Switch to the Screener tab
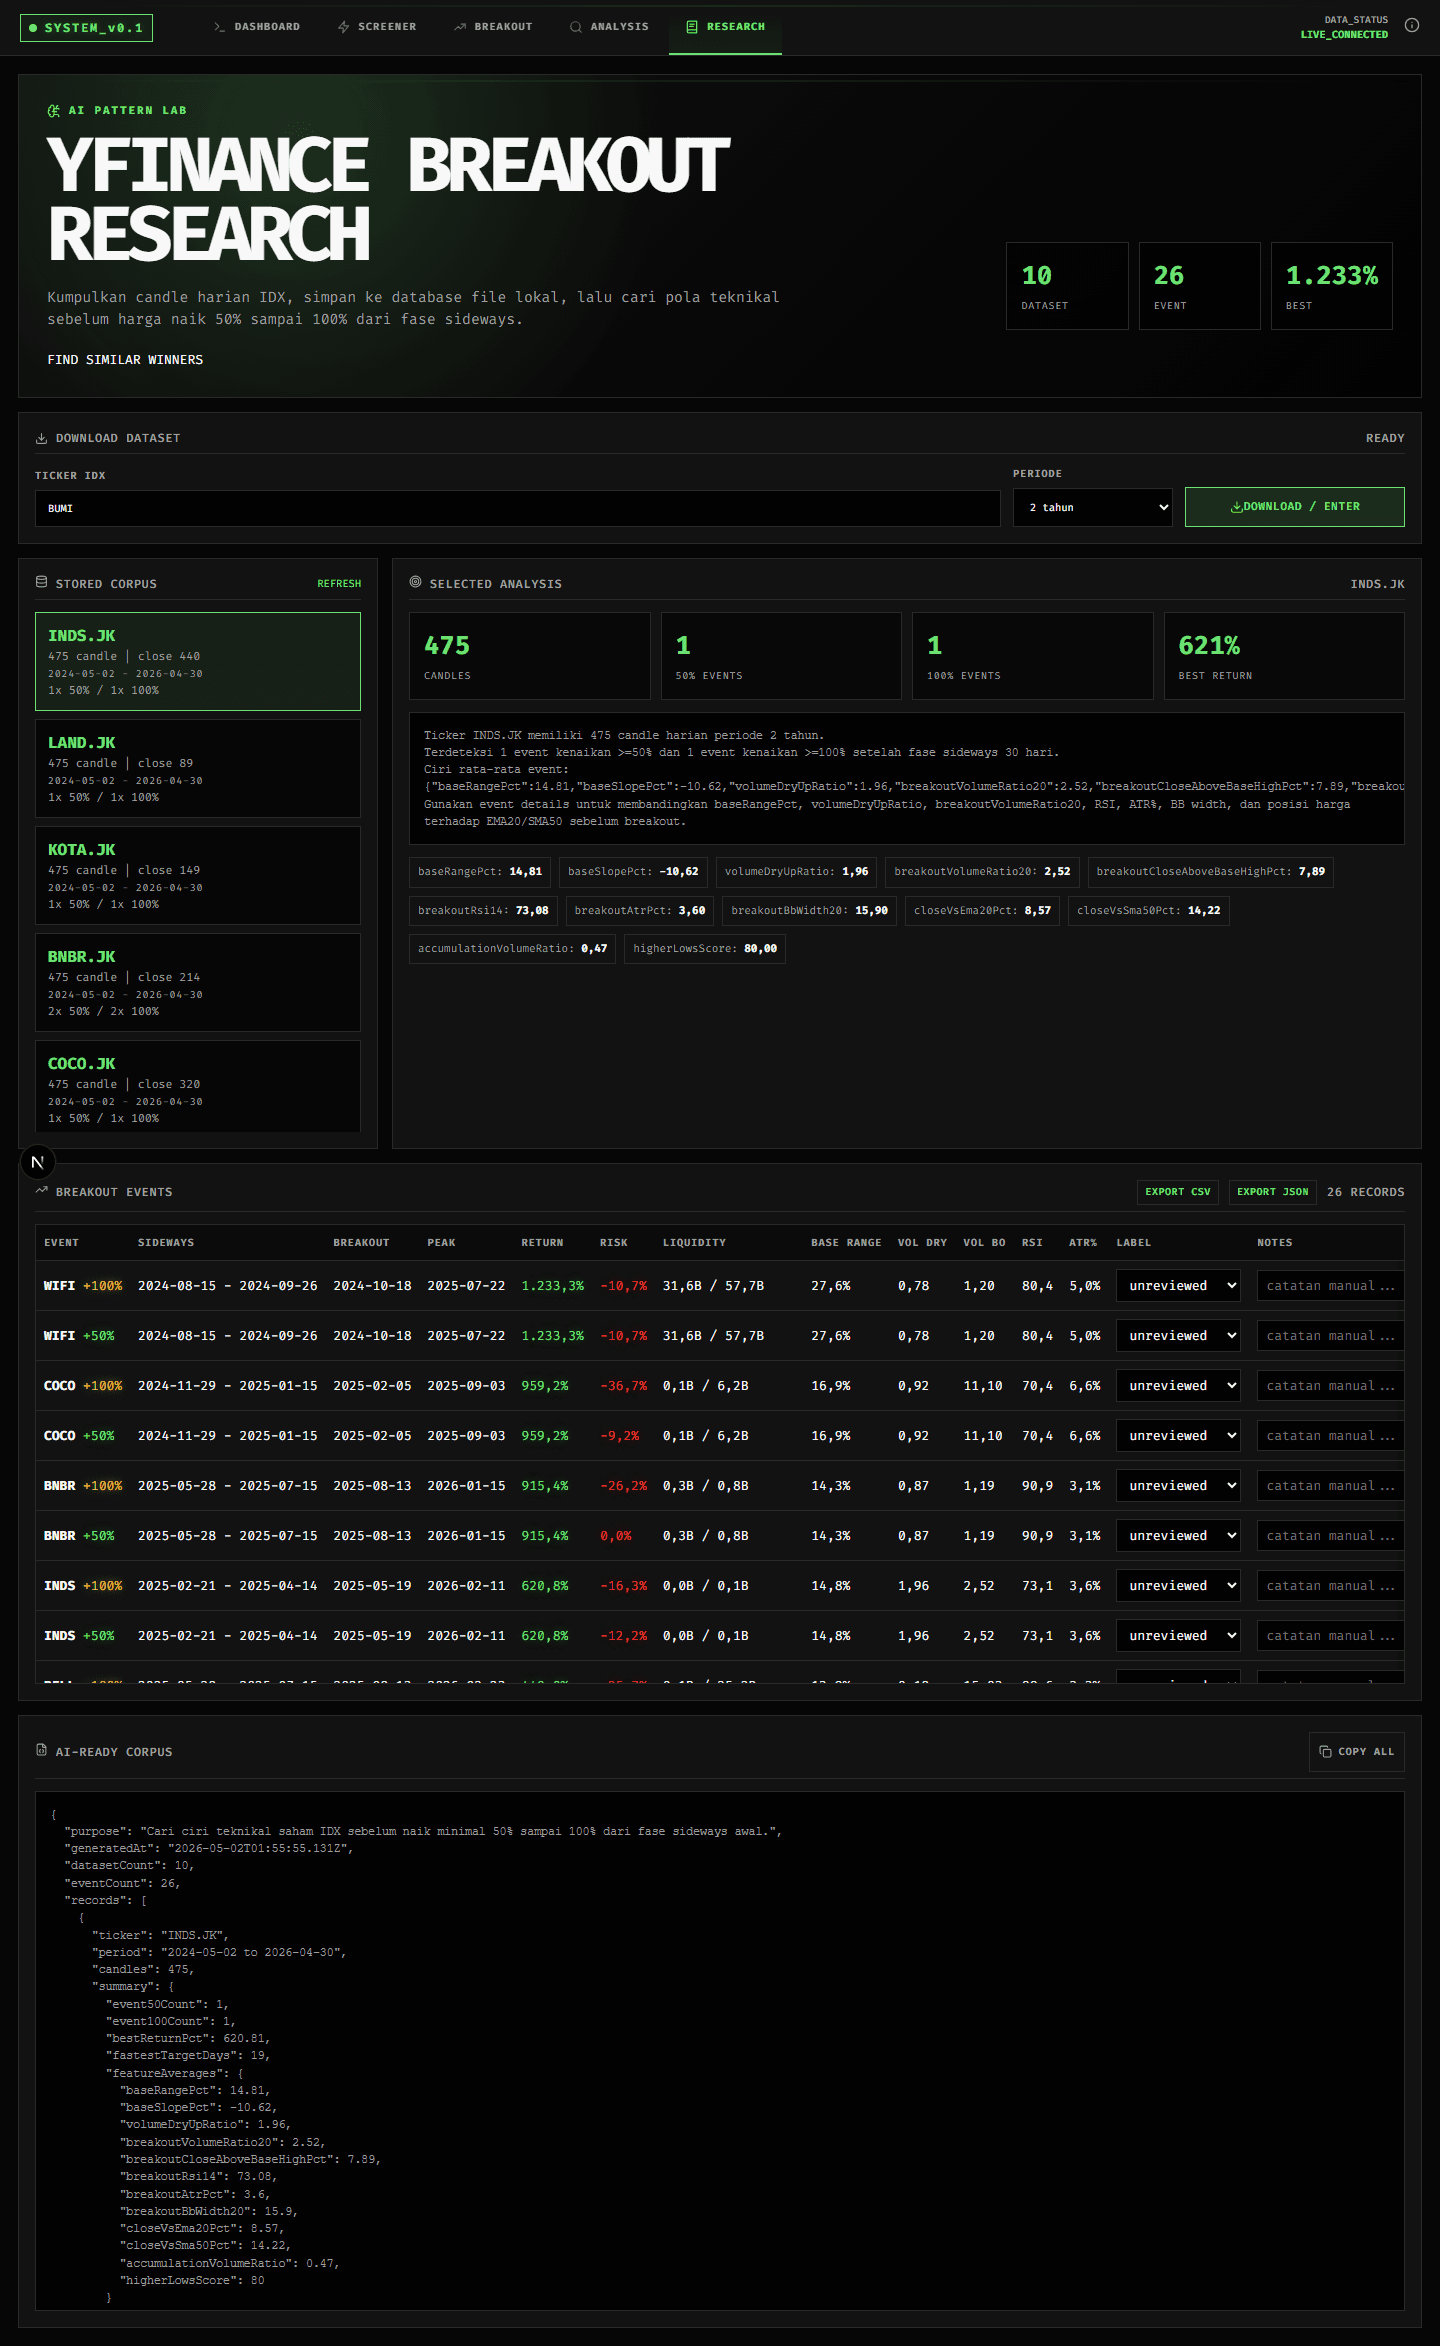Image resolution: width=1440 pixels, height=2346 pixels. coord(377,27)
